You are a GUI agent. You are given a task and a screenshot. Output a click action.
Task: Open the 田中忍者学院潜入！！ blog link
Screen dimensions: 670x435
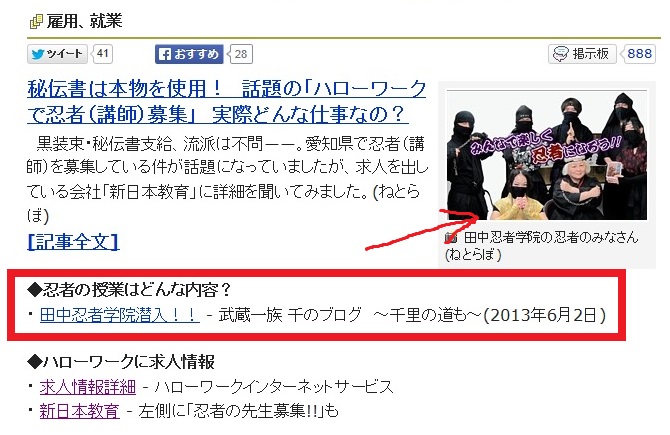click(x=120, y=315)
